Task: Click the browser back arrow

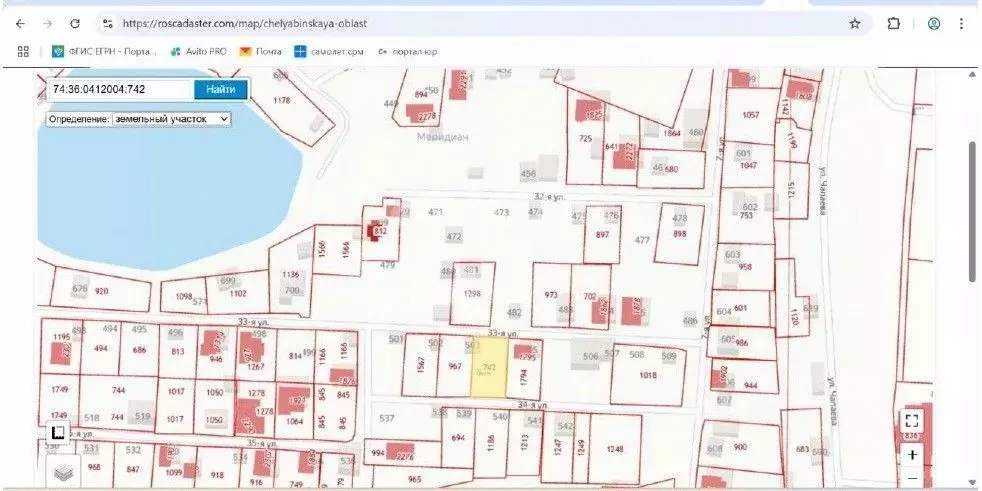Action: (x=20, y=23)
